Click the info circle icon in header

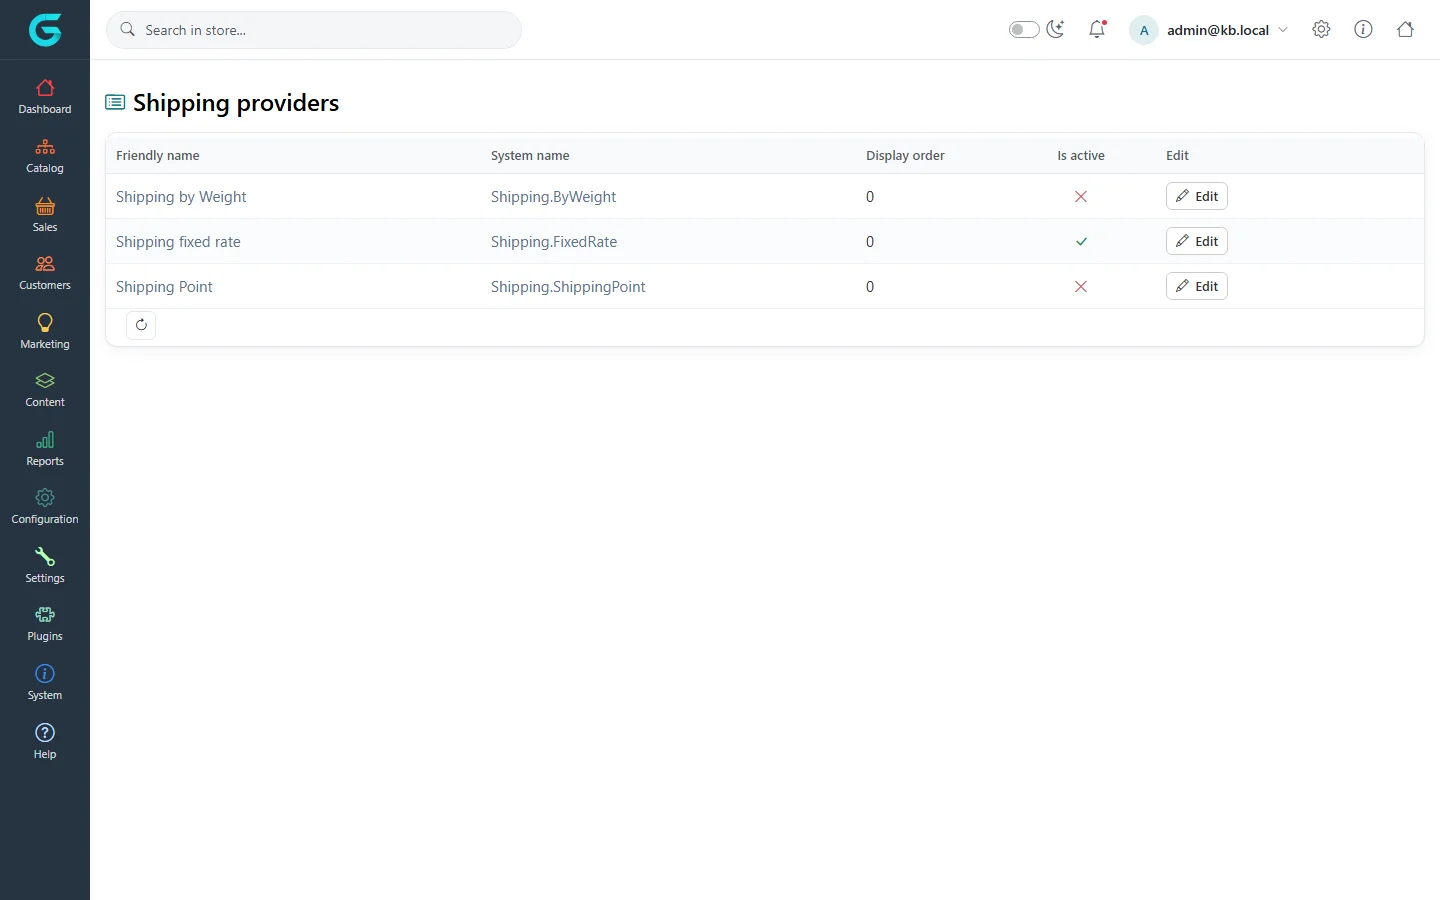pos(1363,30)
